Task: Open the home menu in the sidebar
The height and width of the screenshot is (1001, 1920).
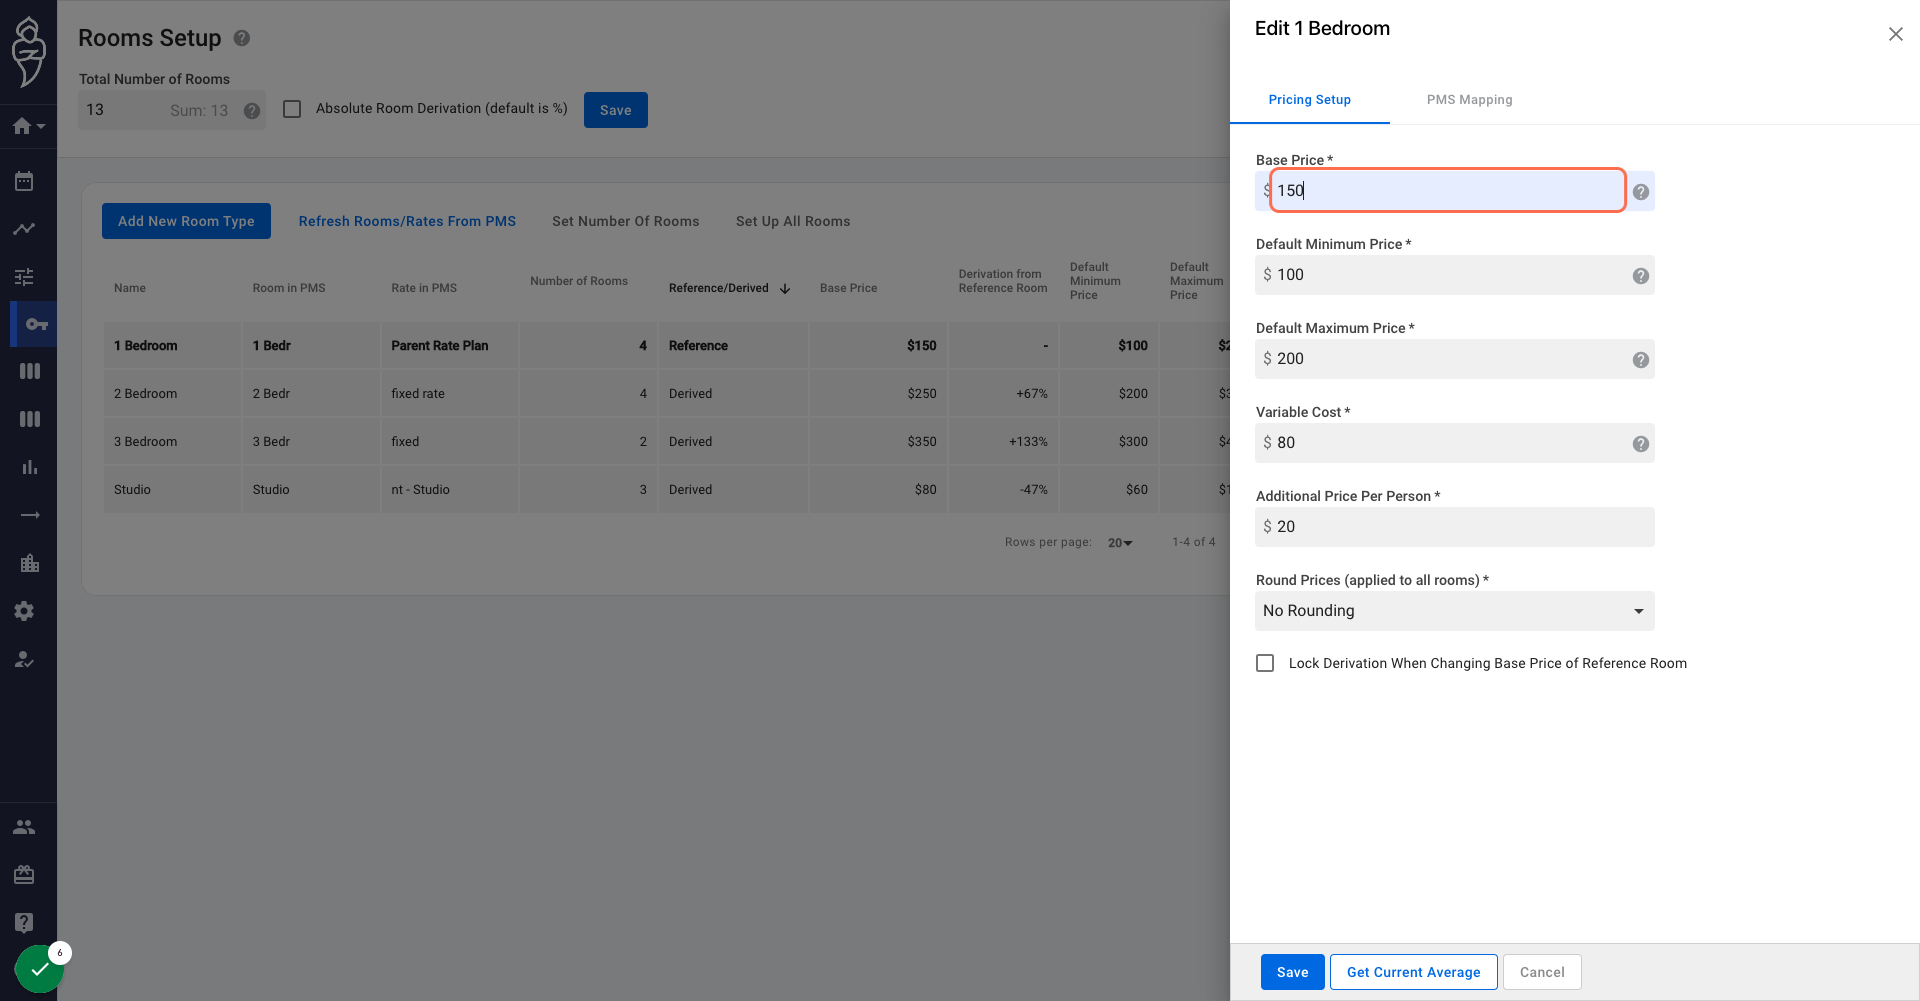Action: click(28, 126)
